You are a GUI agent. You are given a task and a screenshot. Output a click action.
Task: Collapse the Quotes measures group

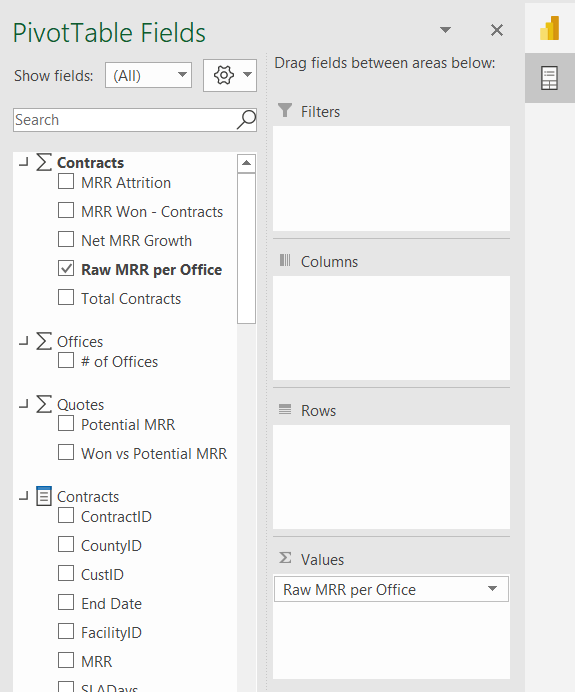pos(24,404)
